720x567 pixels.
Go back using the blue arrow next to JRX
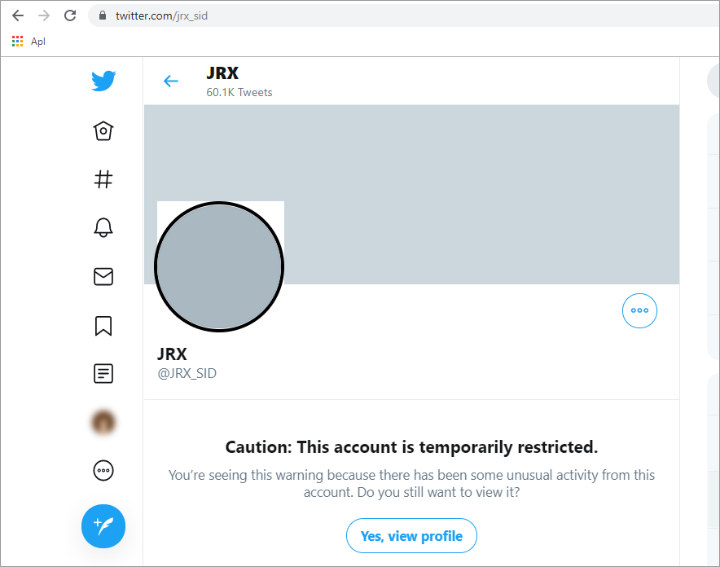171,81
